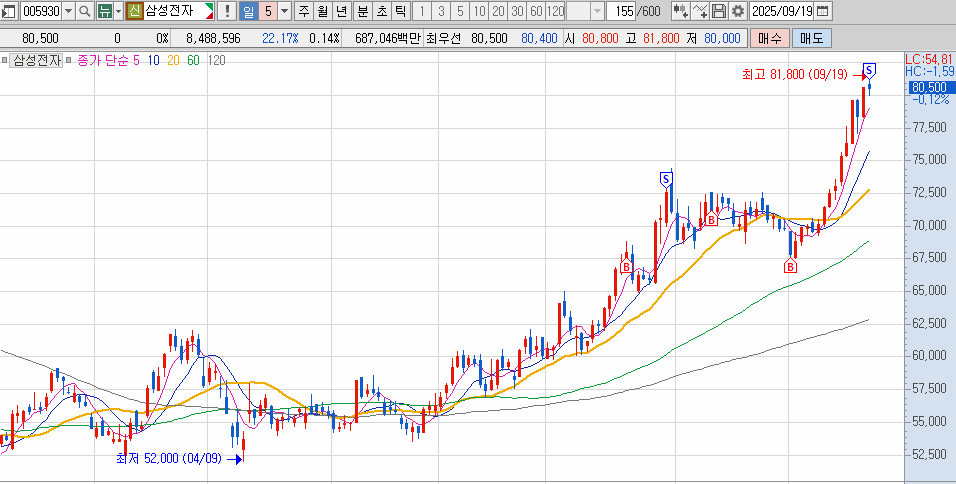Image resolution: width=956 pixels, height=484 pixels.
Task: Expand the period number 5 dropdown
Action: [284, 11]
